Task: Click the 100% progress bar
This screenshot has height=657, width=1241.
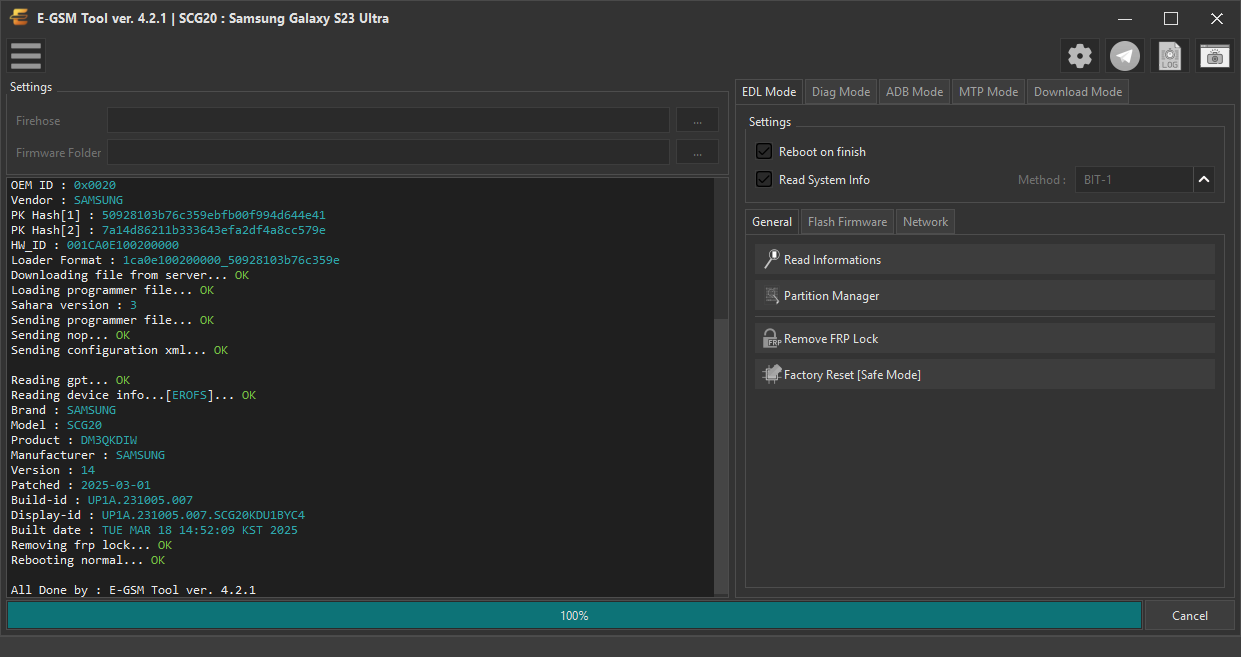Action: (x=574, y=616)
